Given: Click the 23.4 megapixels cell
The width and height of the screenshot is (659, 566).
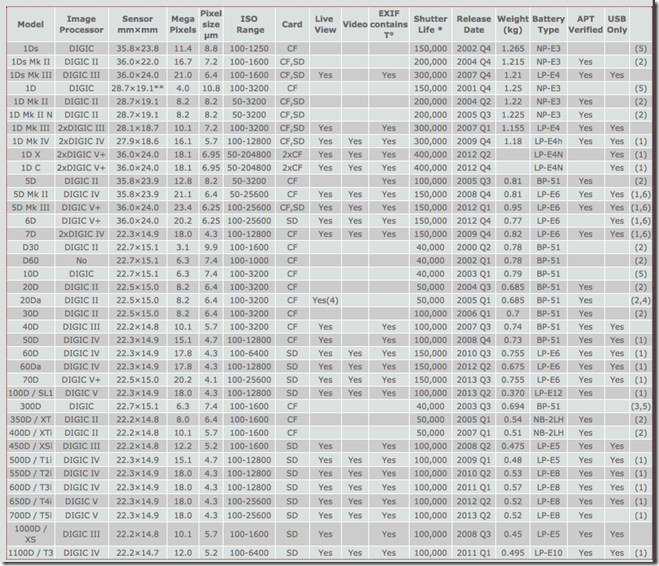Looking at the screenshot, I should tap(183, 208).
